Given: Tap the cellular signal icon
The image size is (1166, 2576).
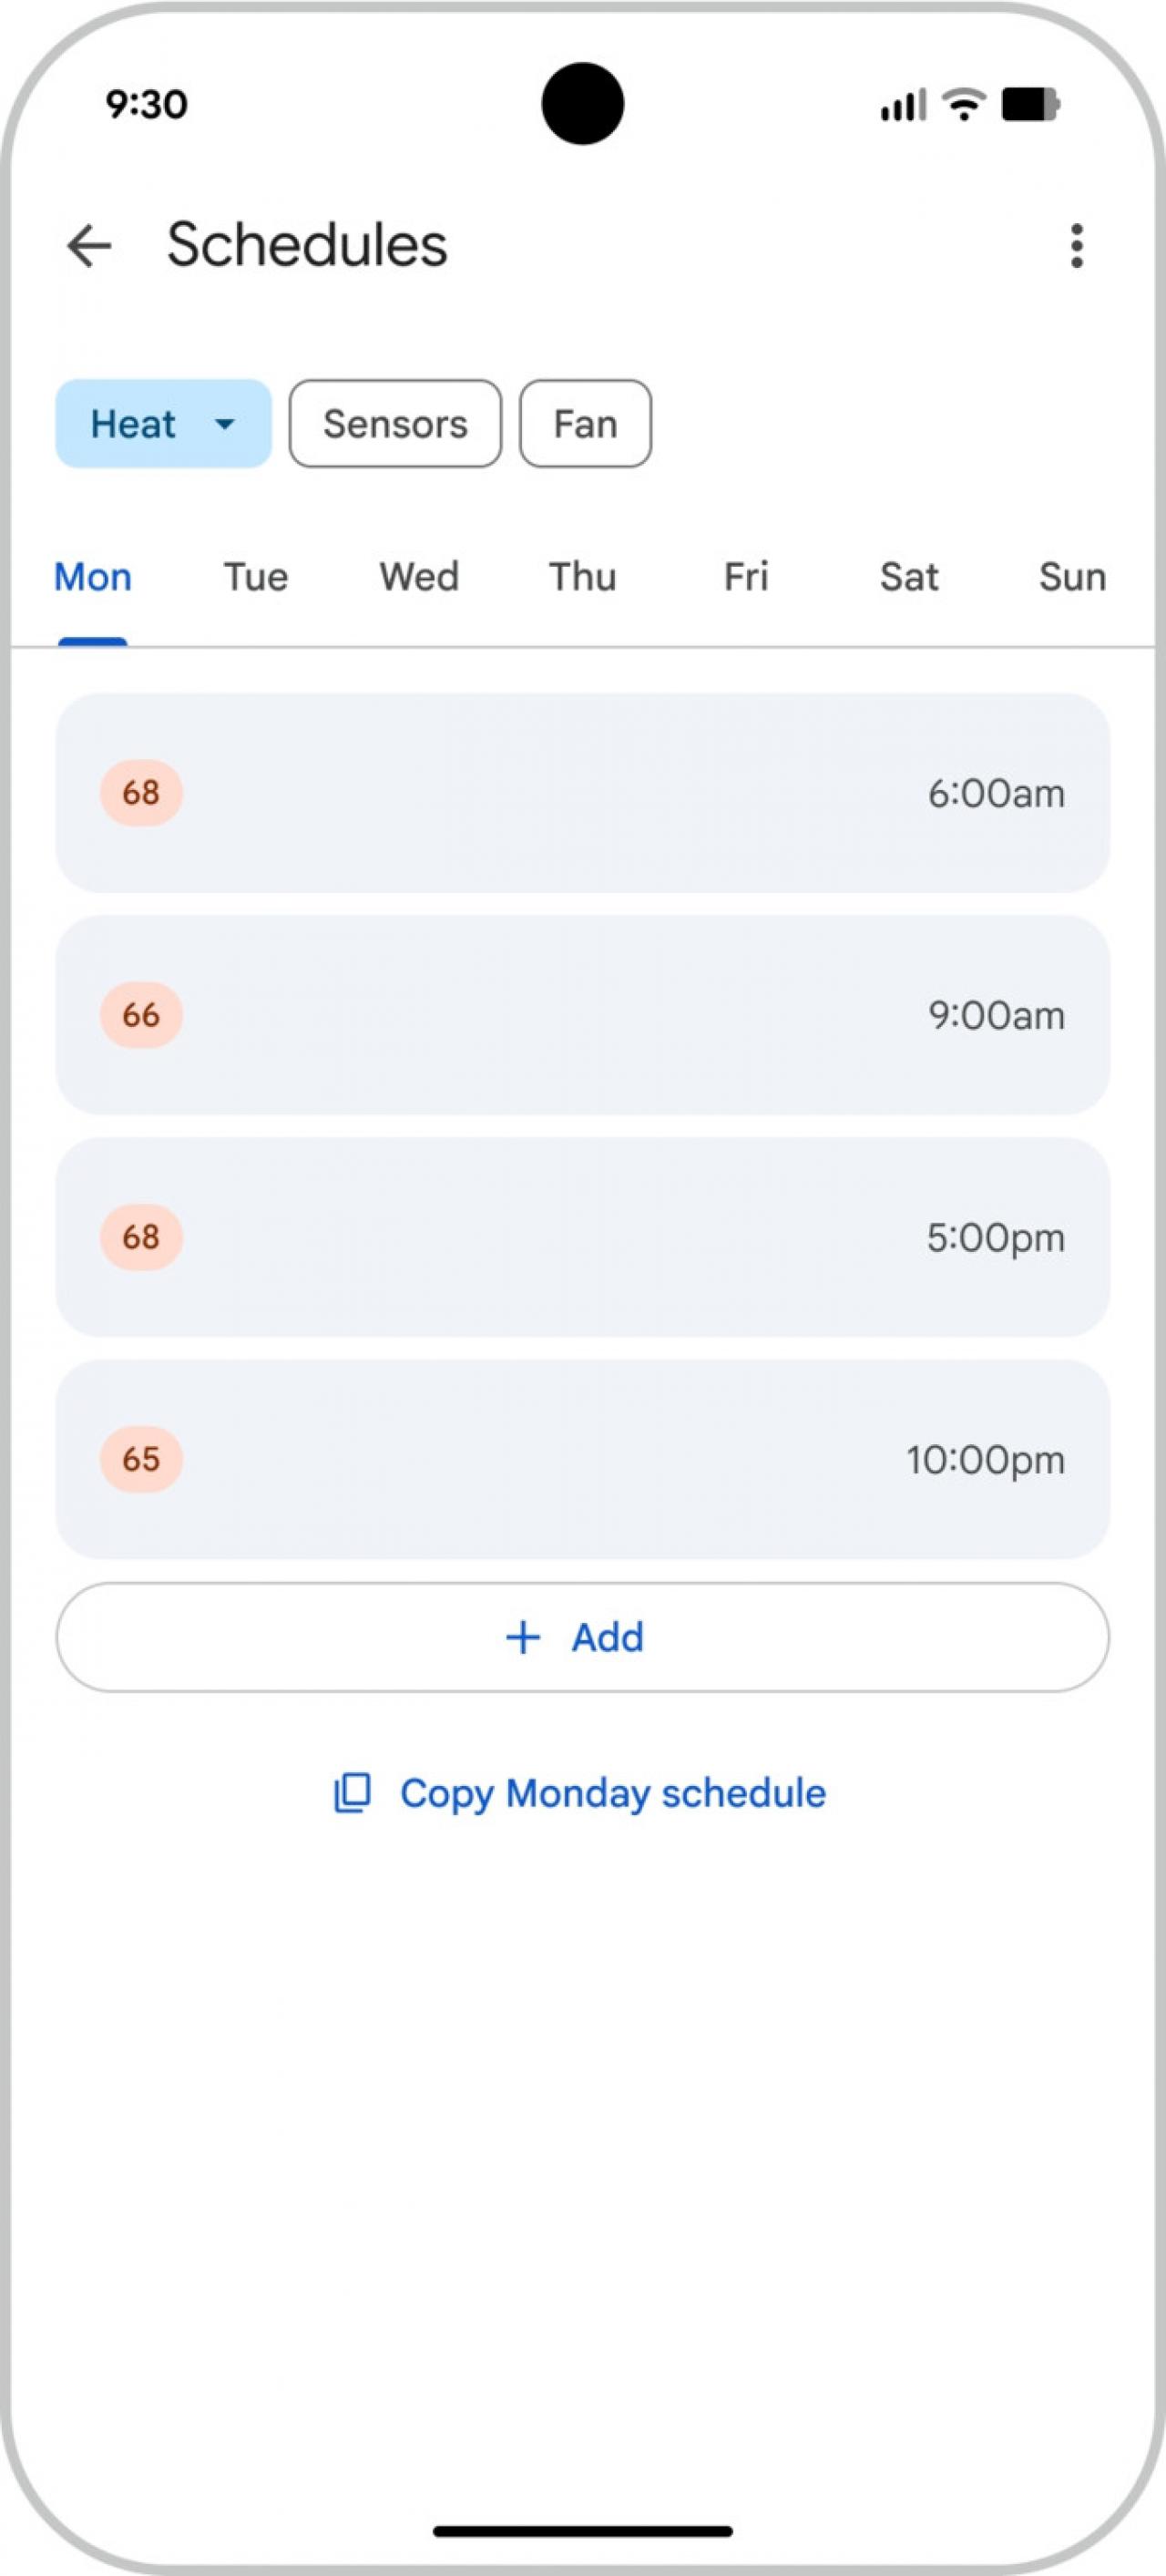Looking at the screenshot, I should tap(902, 105).
